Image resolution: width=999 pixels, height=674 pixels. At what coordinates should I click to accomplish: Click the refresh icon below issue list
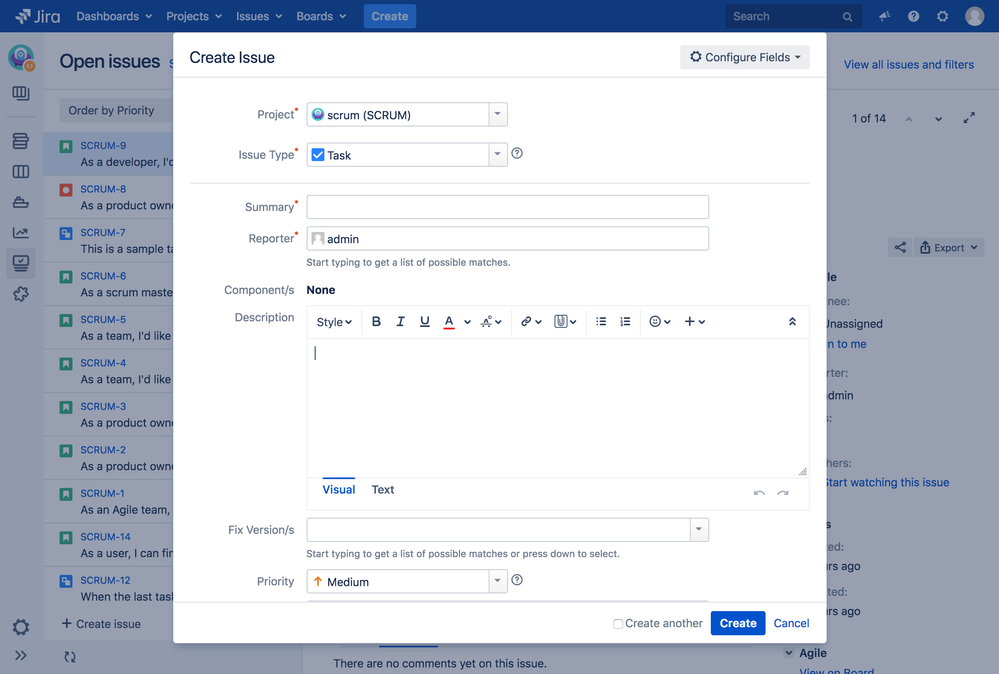click(70, 657)
